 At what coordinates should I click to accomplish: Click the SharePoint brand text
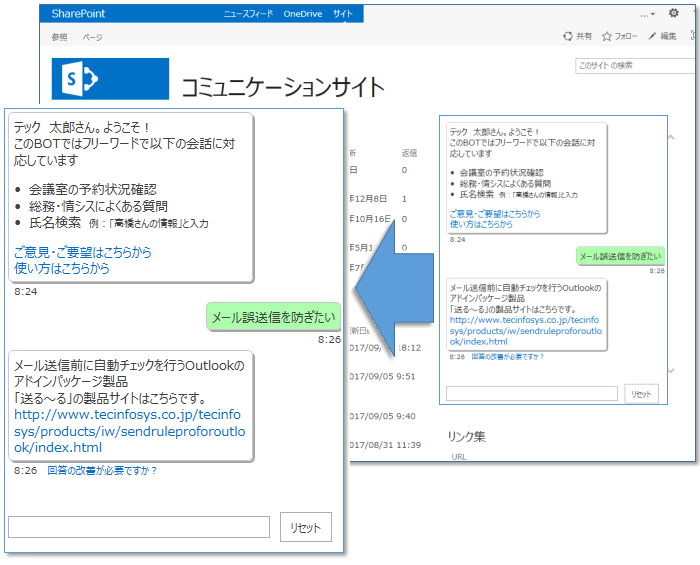coord(78,14)
